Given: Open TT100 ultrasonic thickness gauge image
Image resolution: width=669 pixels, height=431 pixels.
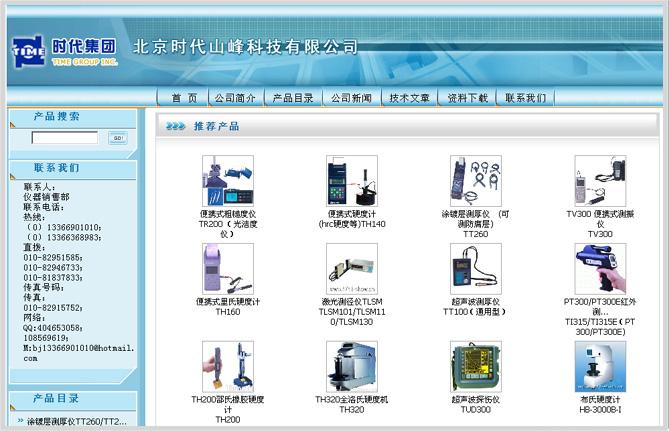Looking at the screenshot, I should [x=476, y=269].
